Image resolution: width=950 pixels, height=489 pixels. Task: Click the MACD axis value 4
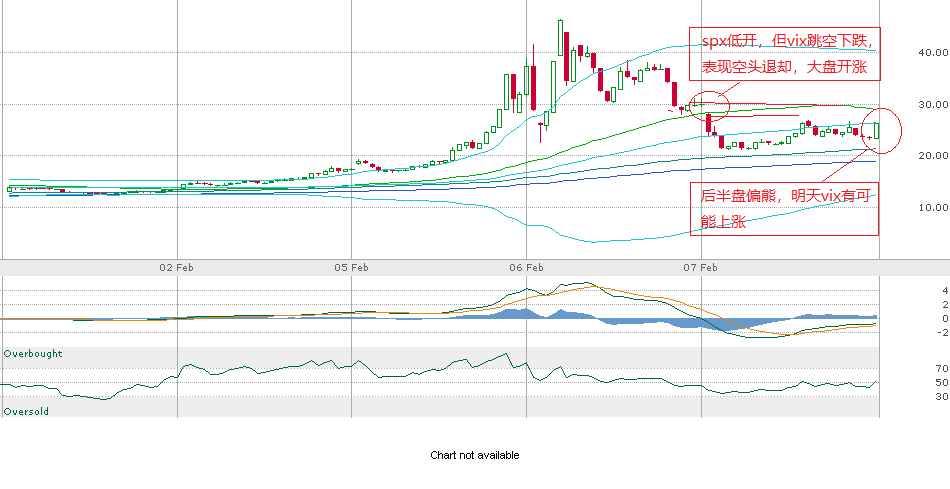click(x=944, y=291)
